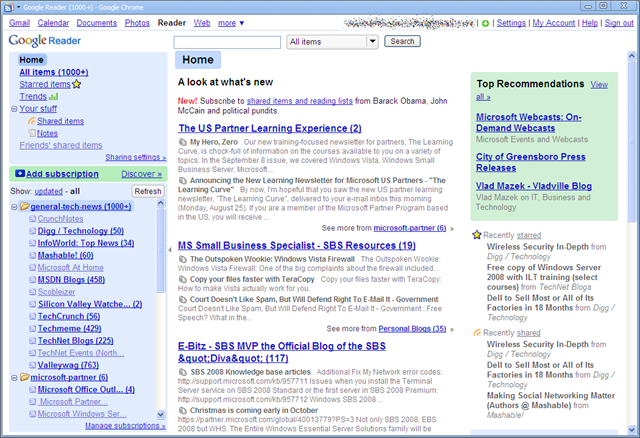The width and height of the screenshot is (640, 438).
Task: Click the feed icon next to Mashable!
Action: [33, 256]
